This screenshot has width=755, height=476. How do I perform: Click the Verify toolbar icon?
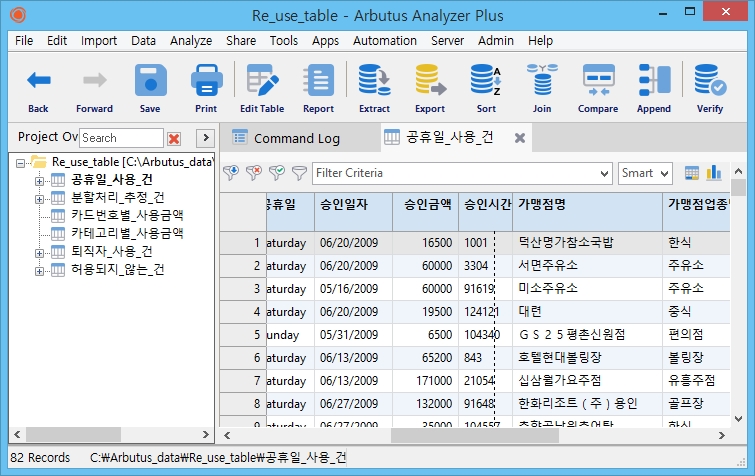[710, 80]
